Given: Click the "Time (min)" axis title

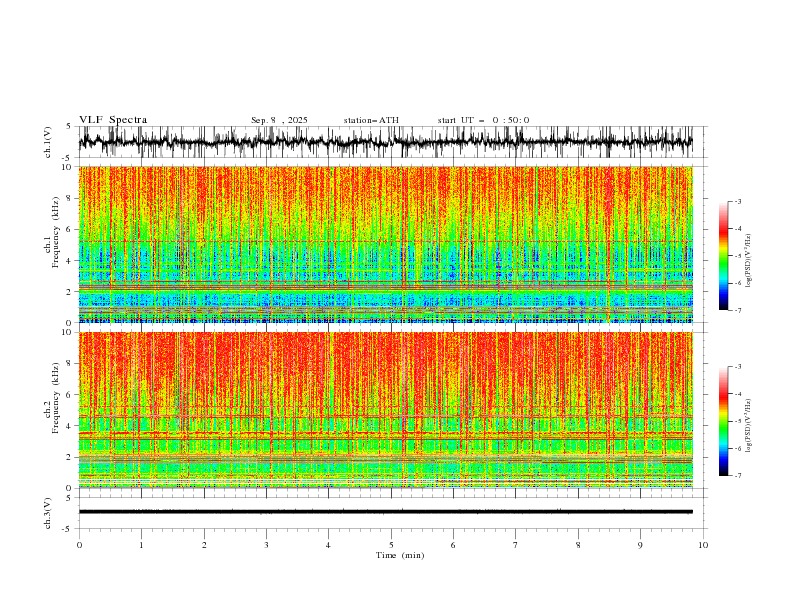Looking at the screenshot, I should pos(400,555).
